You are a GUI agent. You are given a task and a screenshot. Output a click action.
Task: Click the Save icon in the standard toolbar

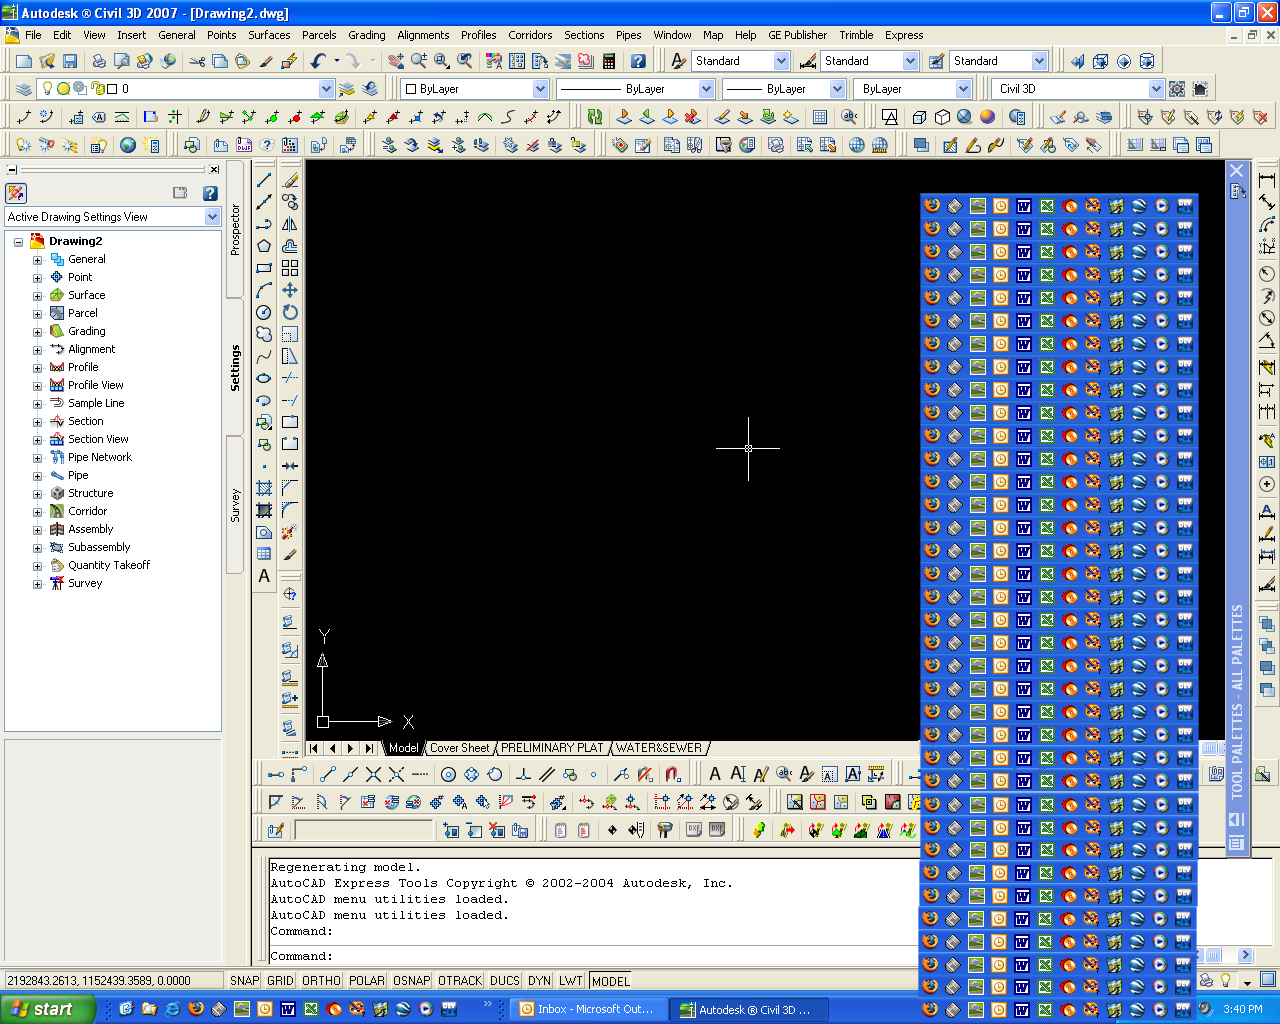[70, 61]
